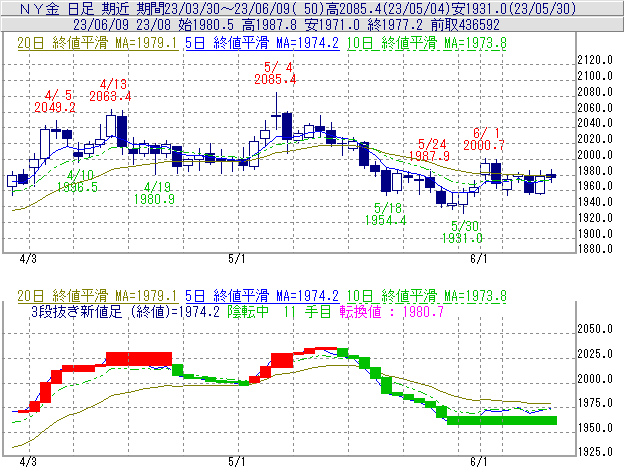Image resolution: width=624 pixels, height=475 pixels.
Task: Click the 6/1 2000.7 label
Action: tap(484, 139)
